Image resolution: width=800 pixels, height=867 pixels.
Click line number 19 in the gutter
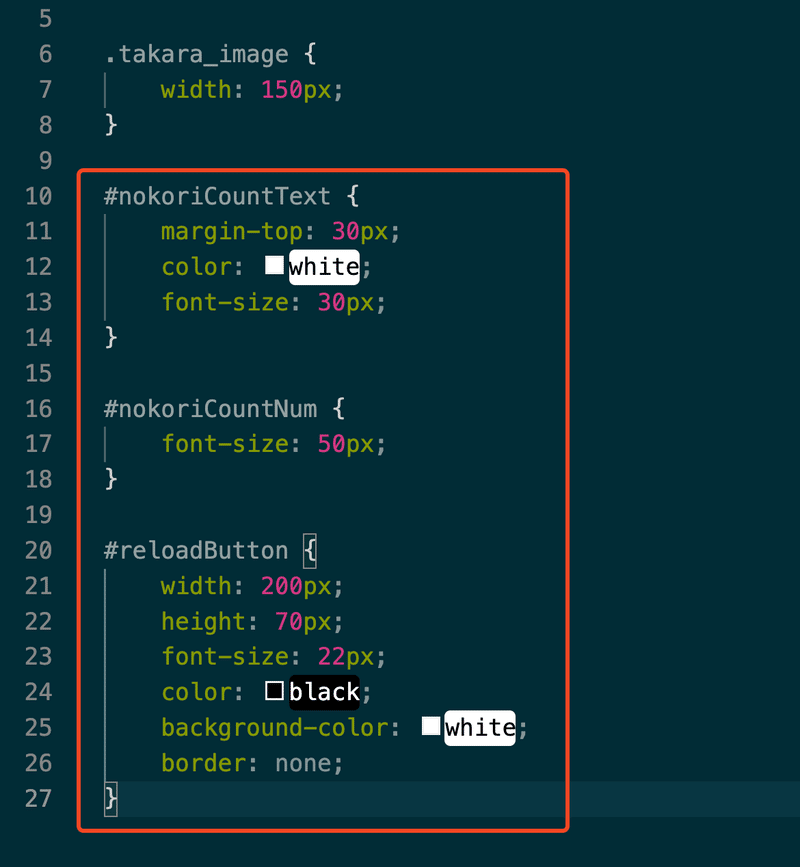[39, 515]
